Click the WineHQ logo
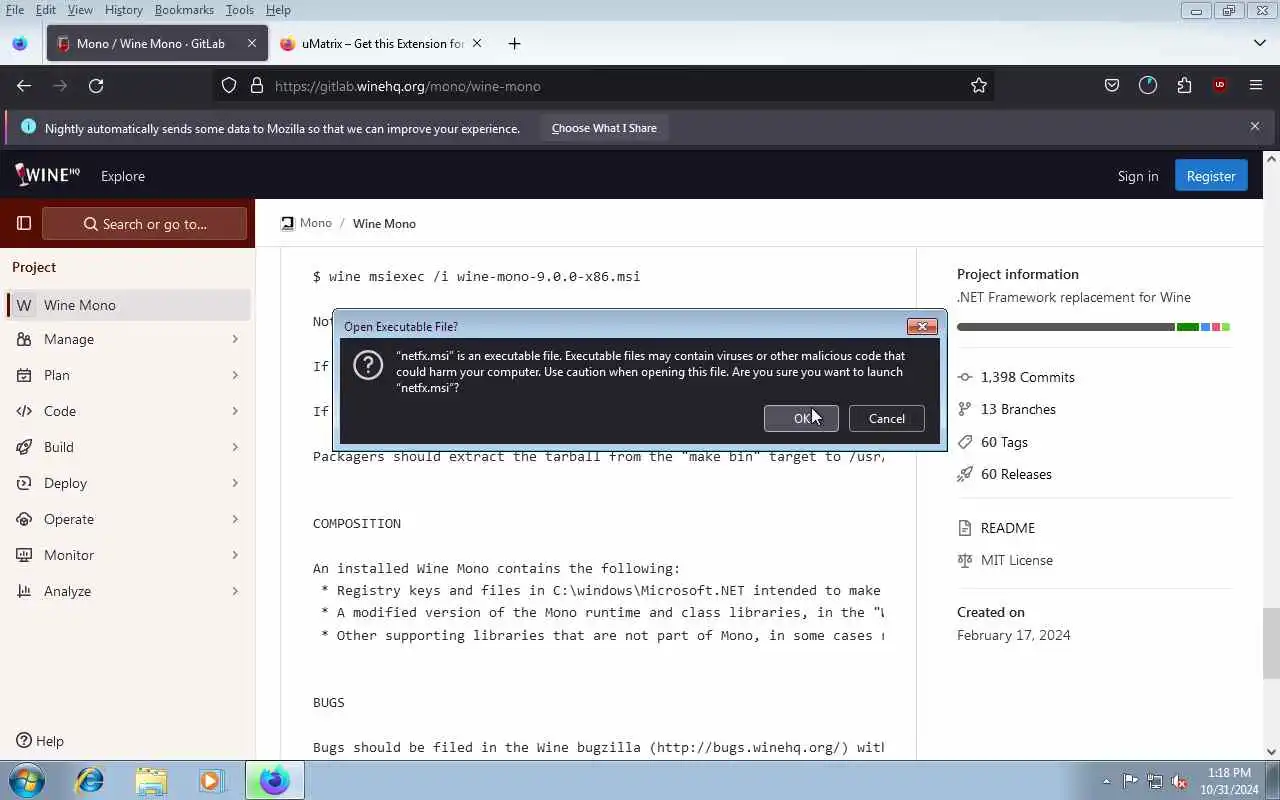This screenshot has height=800, width=1280. [47, 175]
